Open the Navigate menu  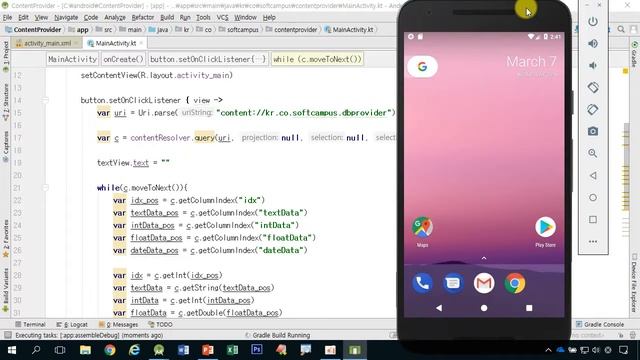[x=66, y=18]
